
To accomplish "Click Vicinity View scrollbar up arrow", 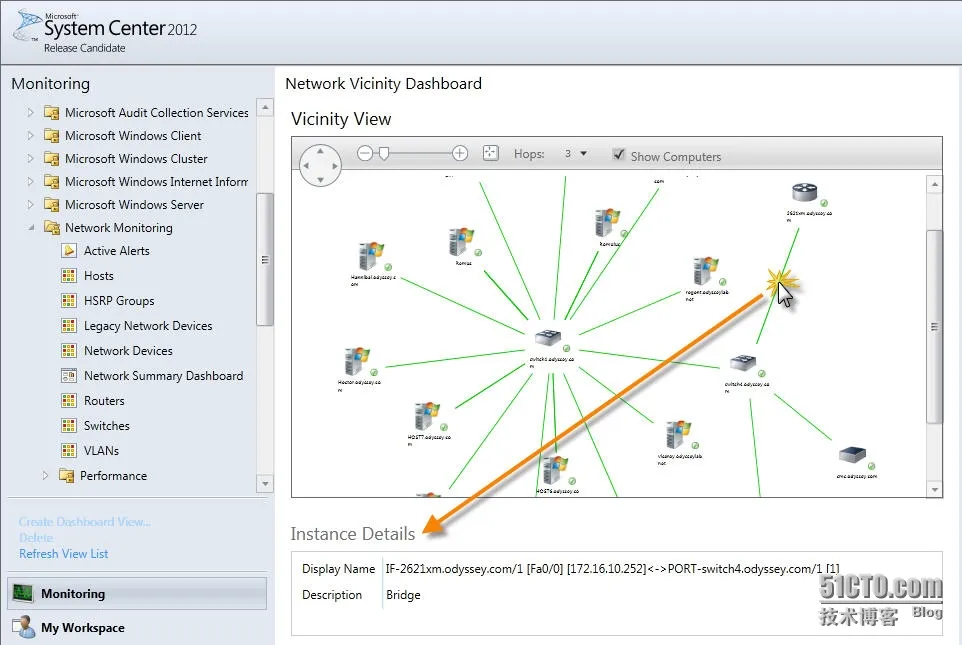I will point(934,184).
